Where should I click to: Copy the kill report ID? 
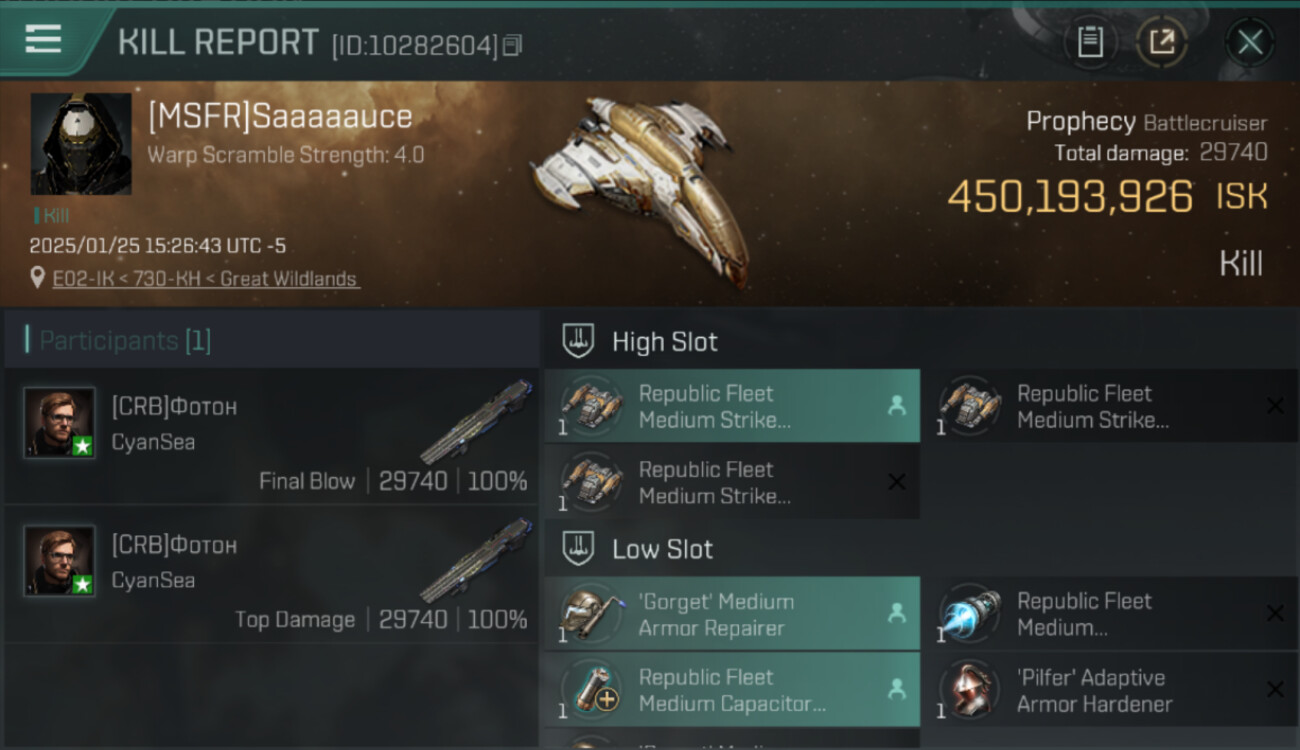511,45
